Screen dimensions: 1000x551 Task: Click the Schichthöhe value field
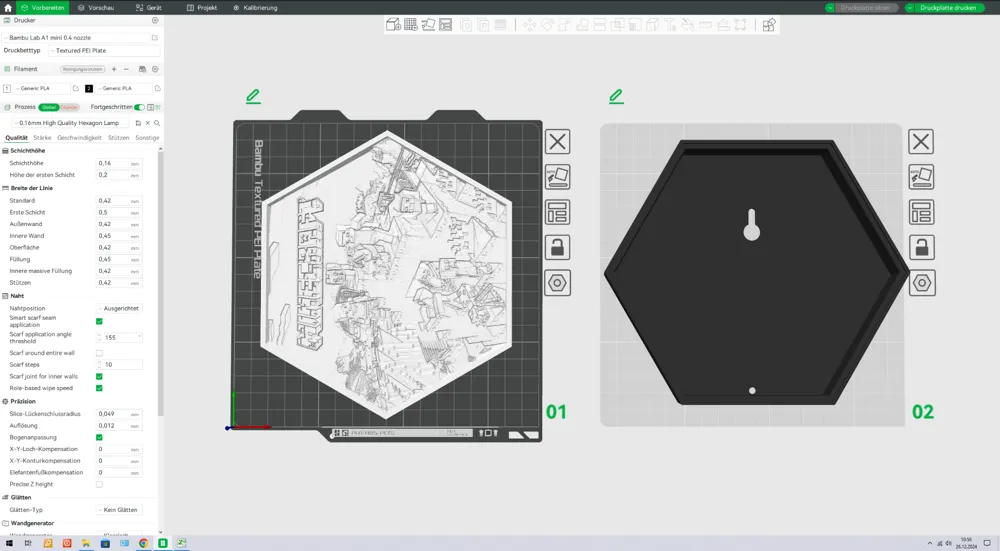click(112, 163)
